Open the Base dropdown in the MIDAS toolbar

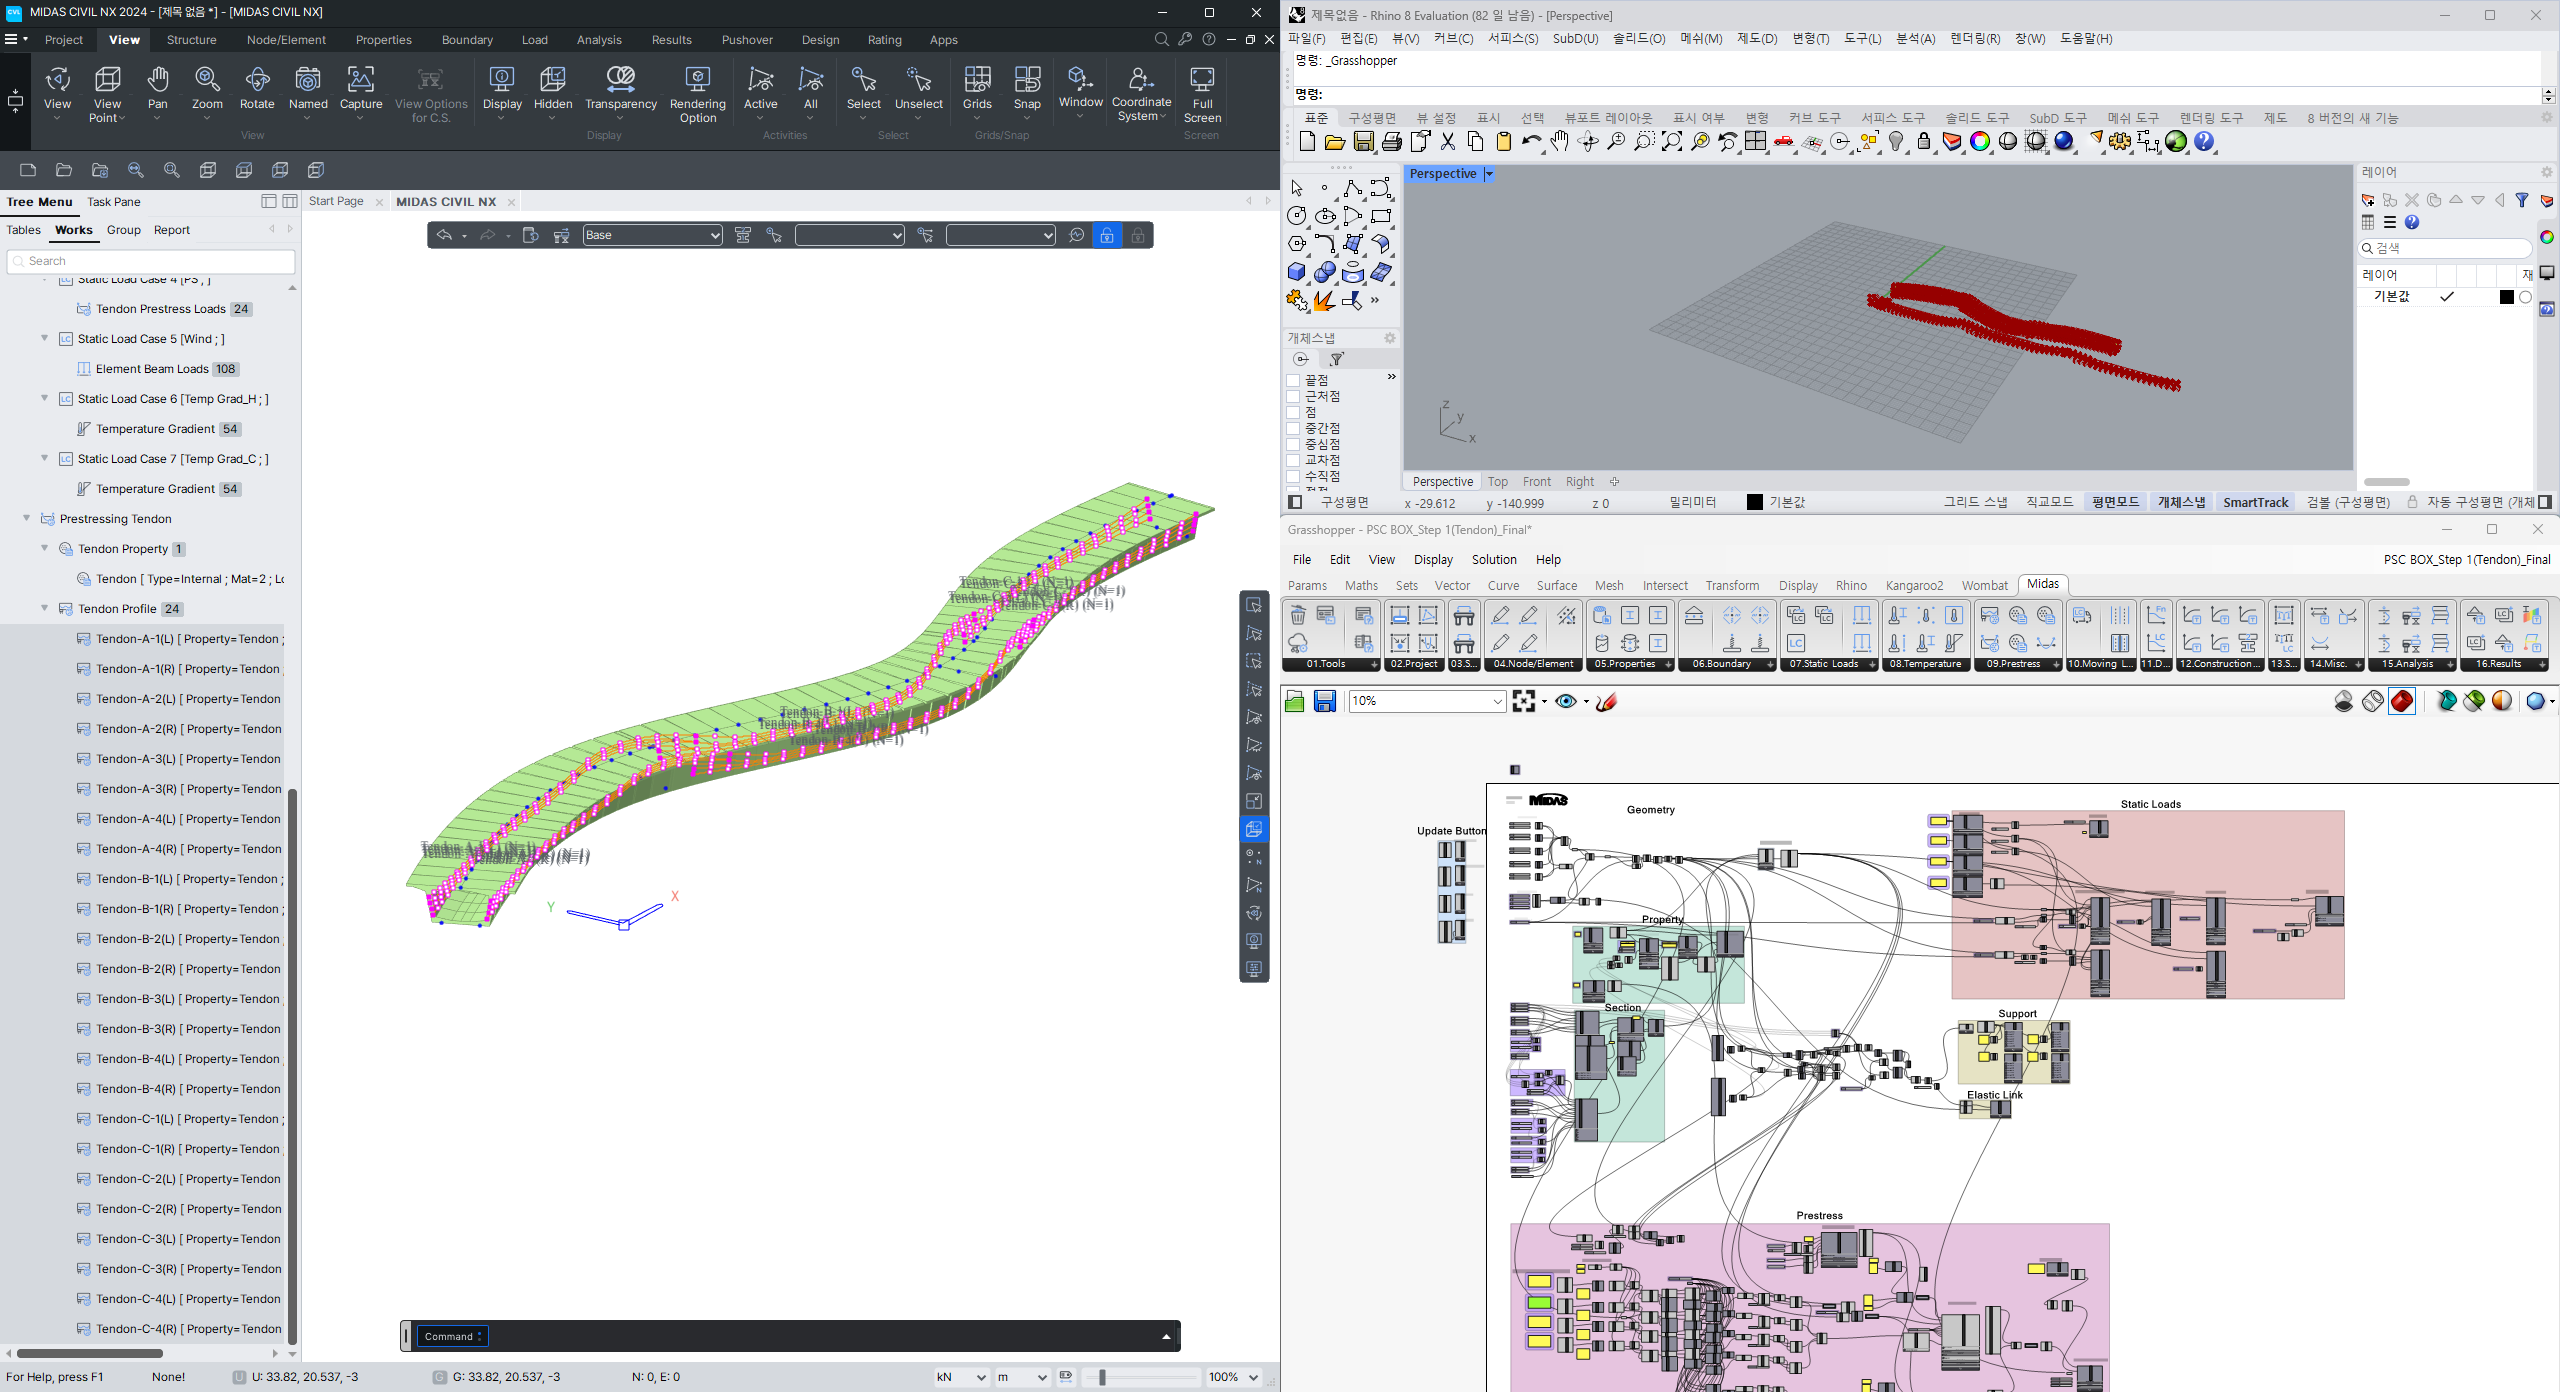(715, 235)
